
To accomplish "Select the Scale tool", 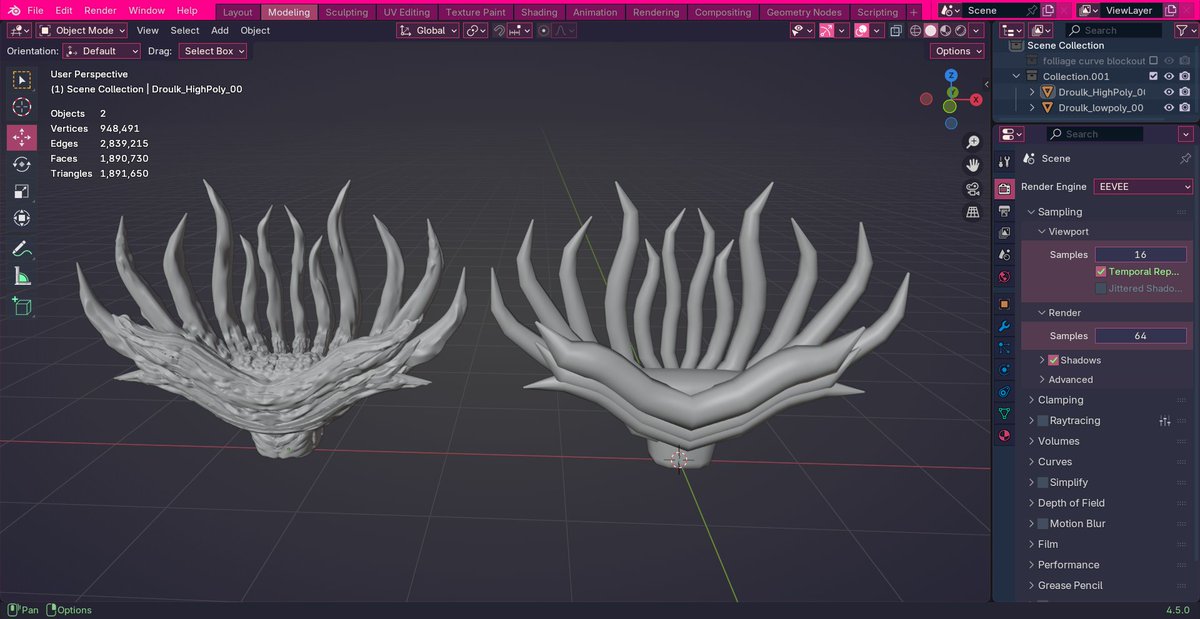I will [21, 191].
